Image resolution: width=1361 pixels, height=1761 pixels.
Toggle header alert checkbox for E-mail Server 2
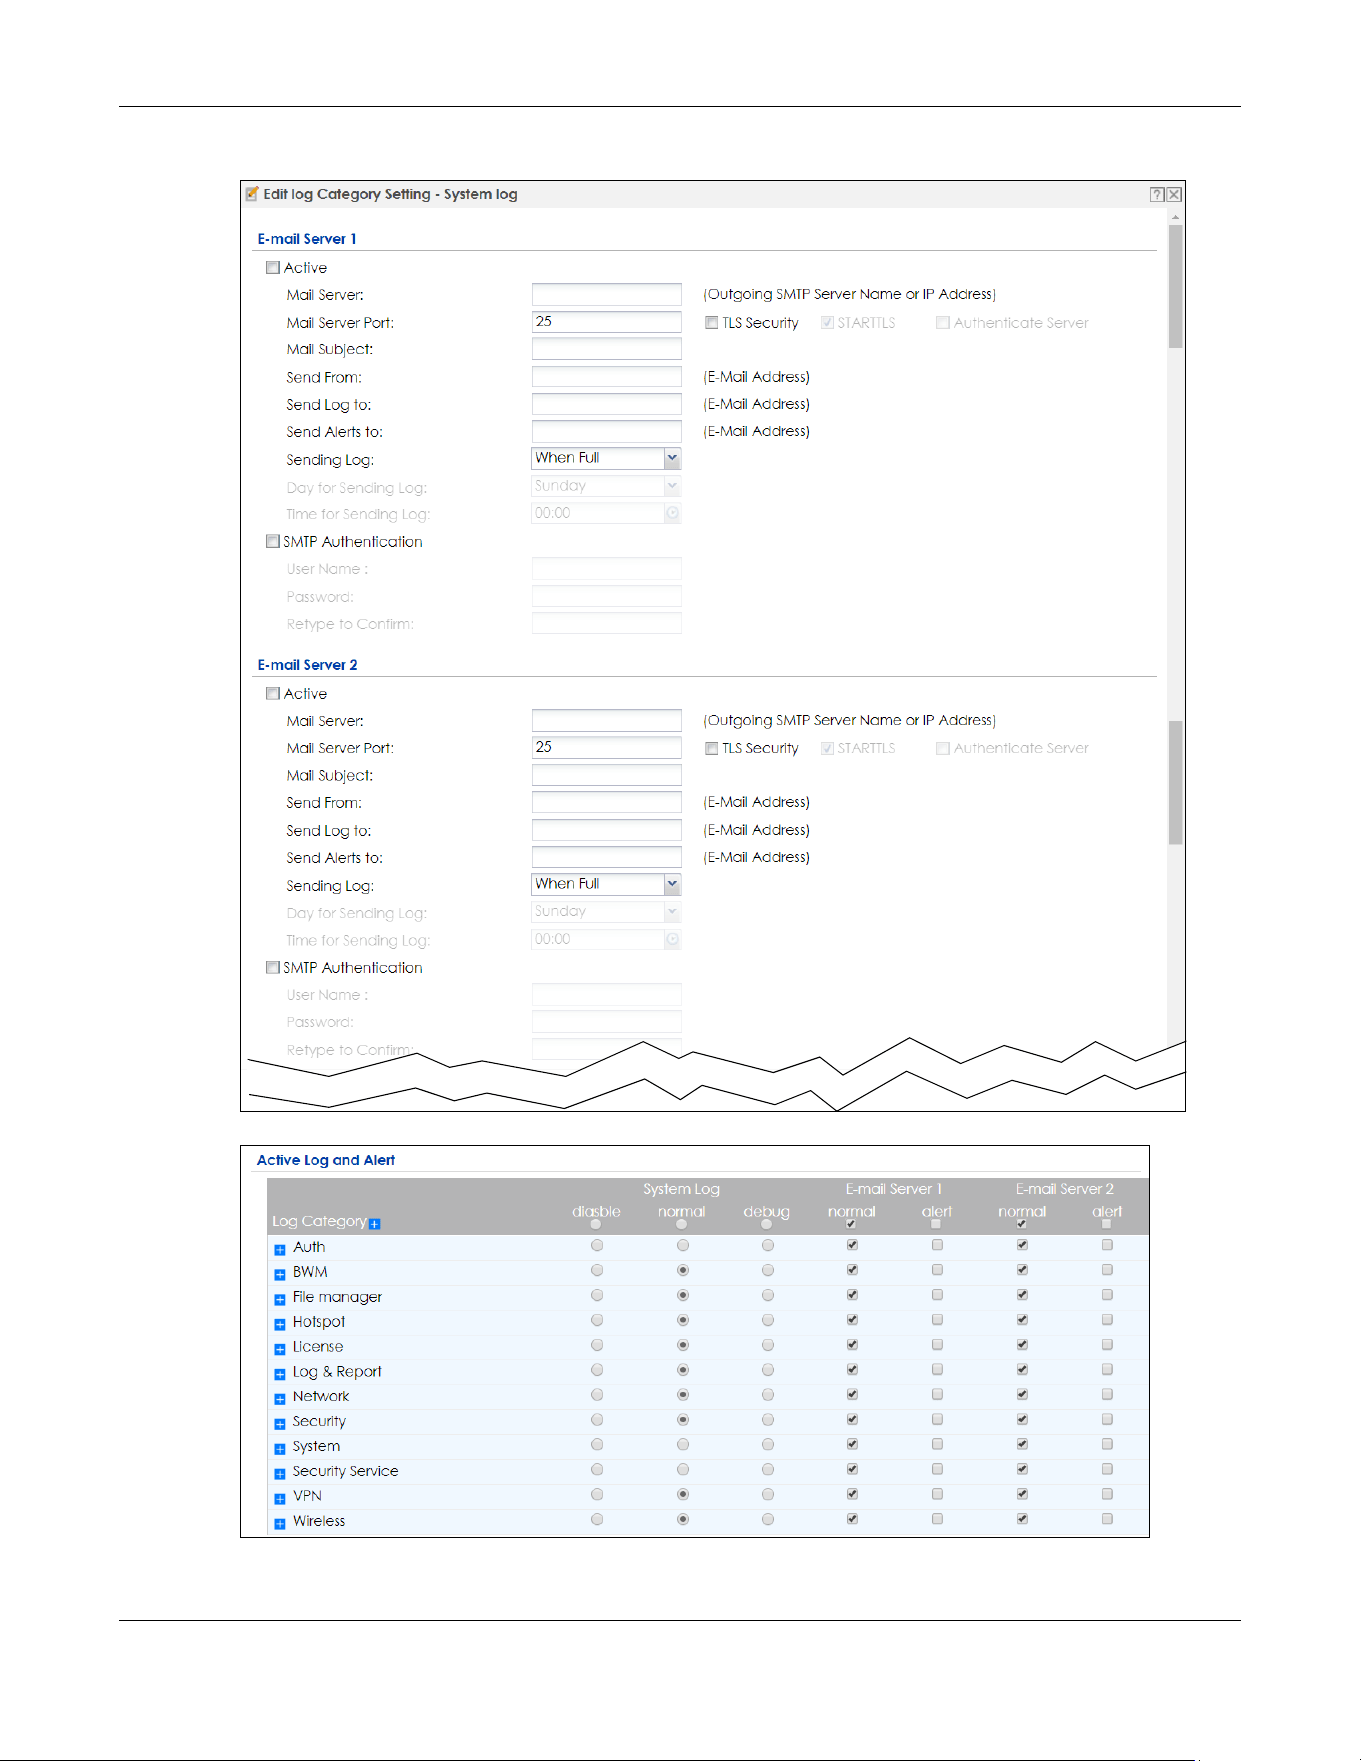(x=1106, y=1224)
